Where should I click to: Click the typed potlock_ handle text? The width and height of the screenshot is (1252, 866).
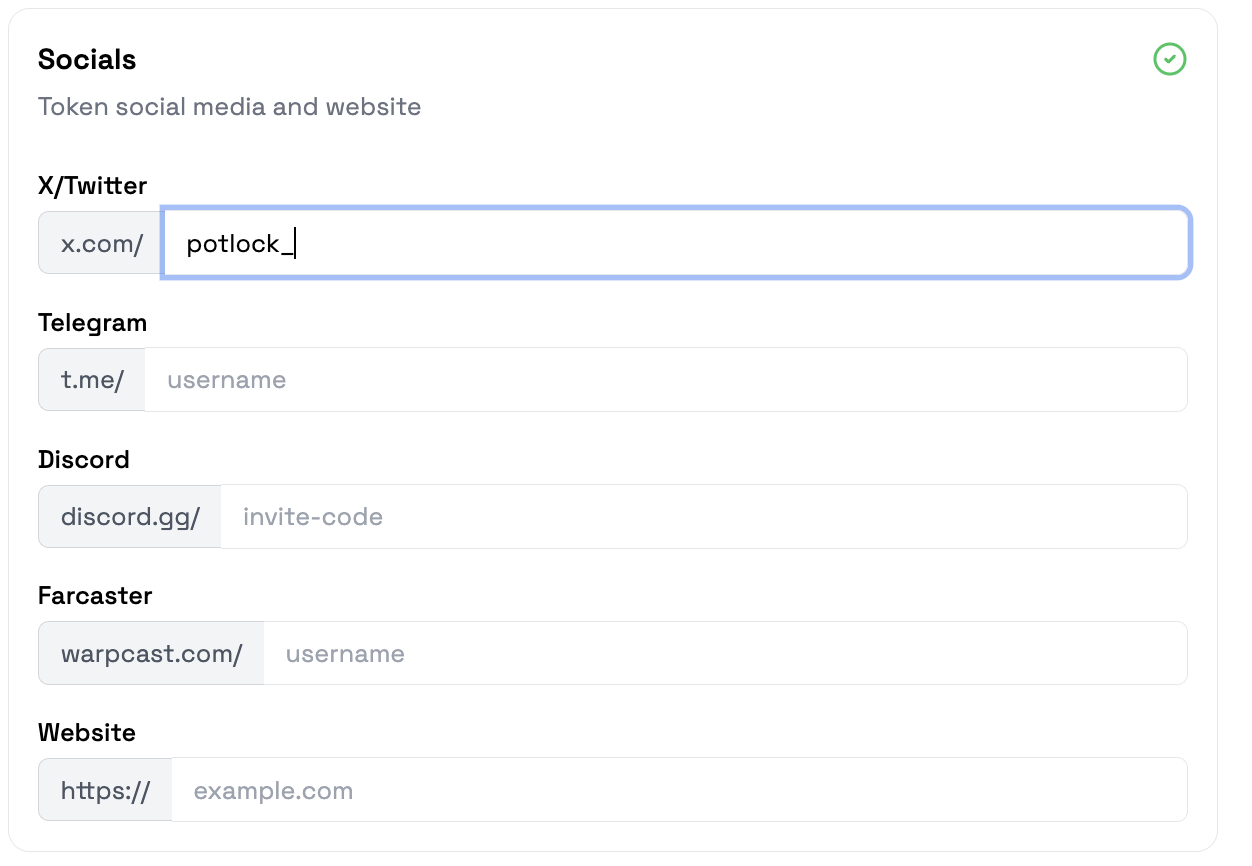240,243
